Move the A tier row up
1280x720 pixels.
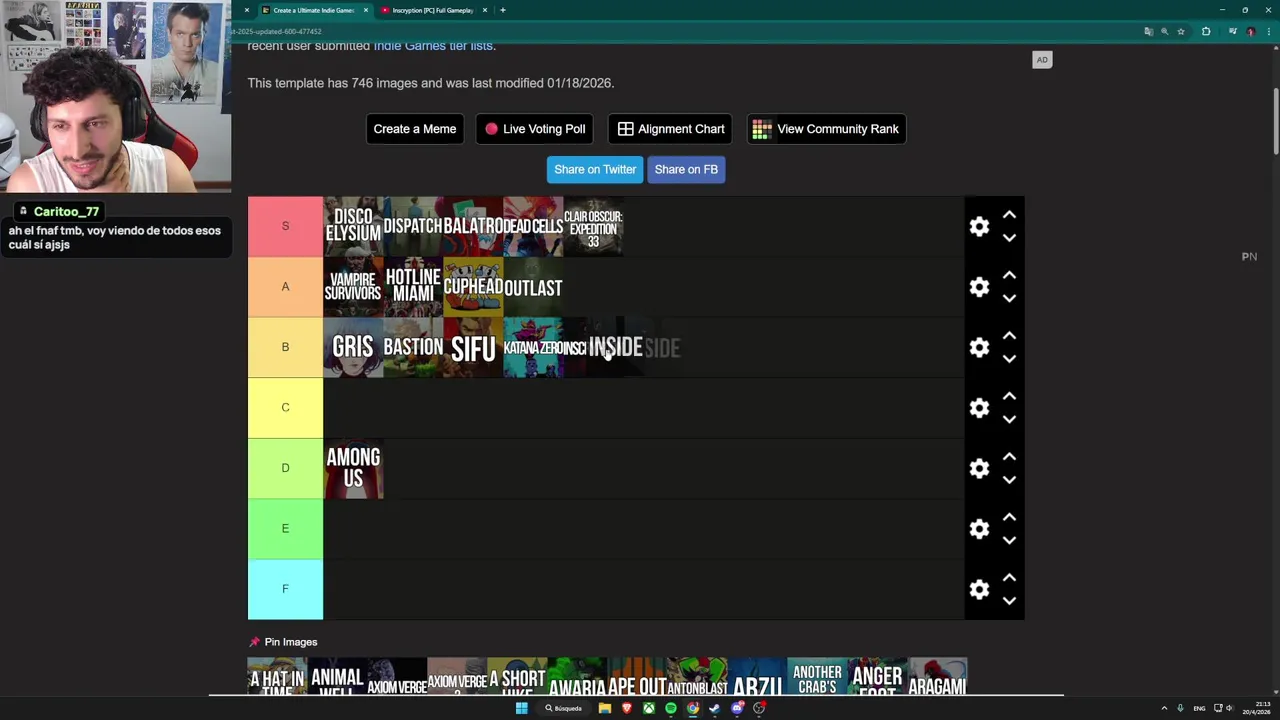tap(1009, 275)
